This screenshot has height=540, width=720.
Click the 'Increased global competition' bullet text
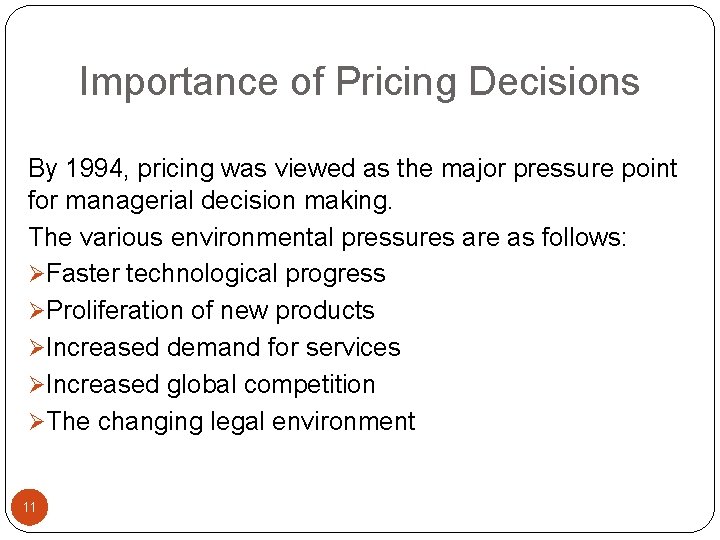pyautogui.click(x=211, y=385)
